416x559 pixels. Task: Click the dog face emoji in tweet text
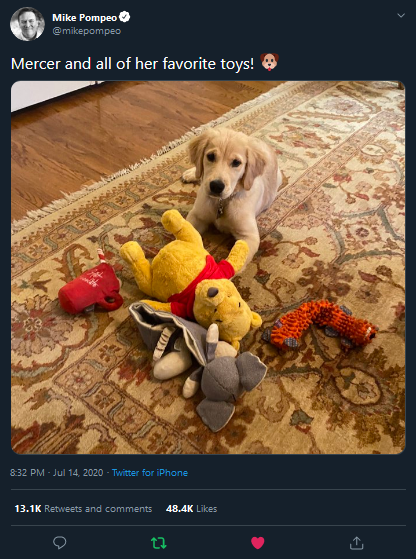pos(269,62)
